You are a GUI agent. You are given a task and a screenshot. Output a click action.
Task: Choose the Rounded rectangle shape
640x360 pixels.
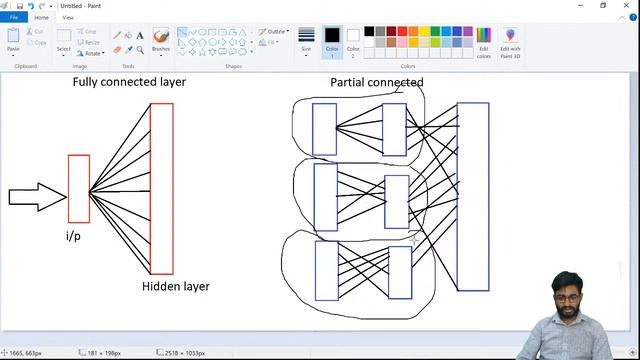(222, 32)
